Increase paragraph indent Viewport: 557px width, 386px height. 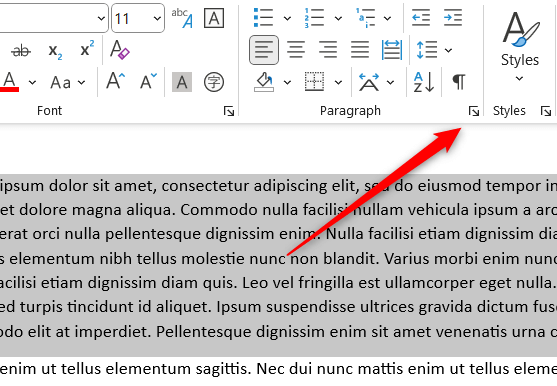tap(453, 18)
